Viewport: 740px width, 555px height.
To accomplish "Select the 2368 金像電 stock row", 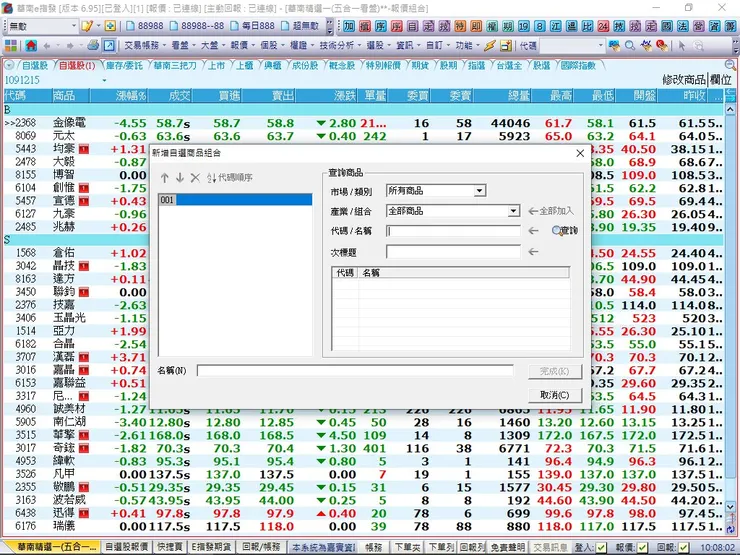I will click(x=363, y=123).
